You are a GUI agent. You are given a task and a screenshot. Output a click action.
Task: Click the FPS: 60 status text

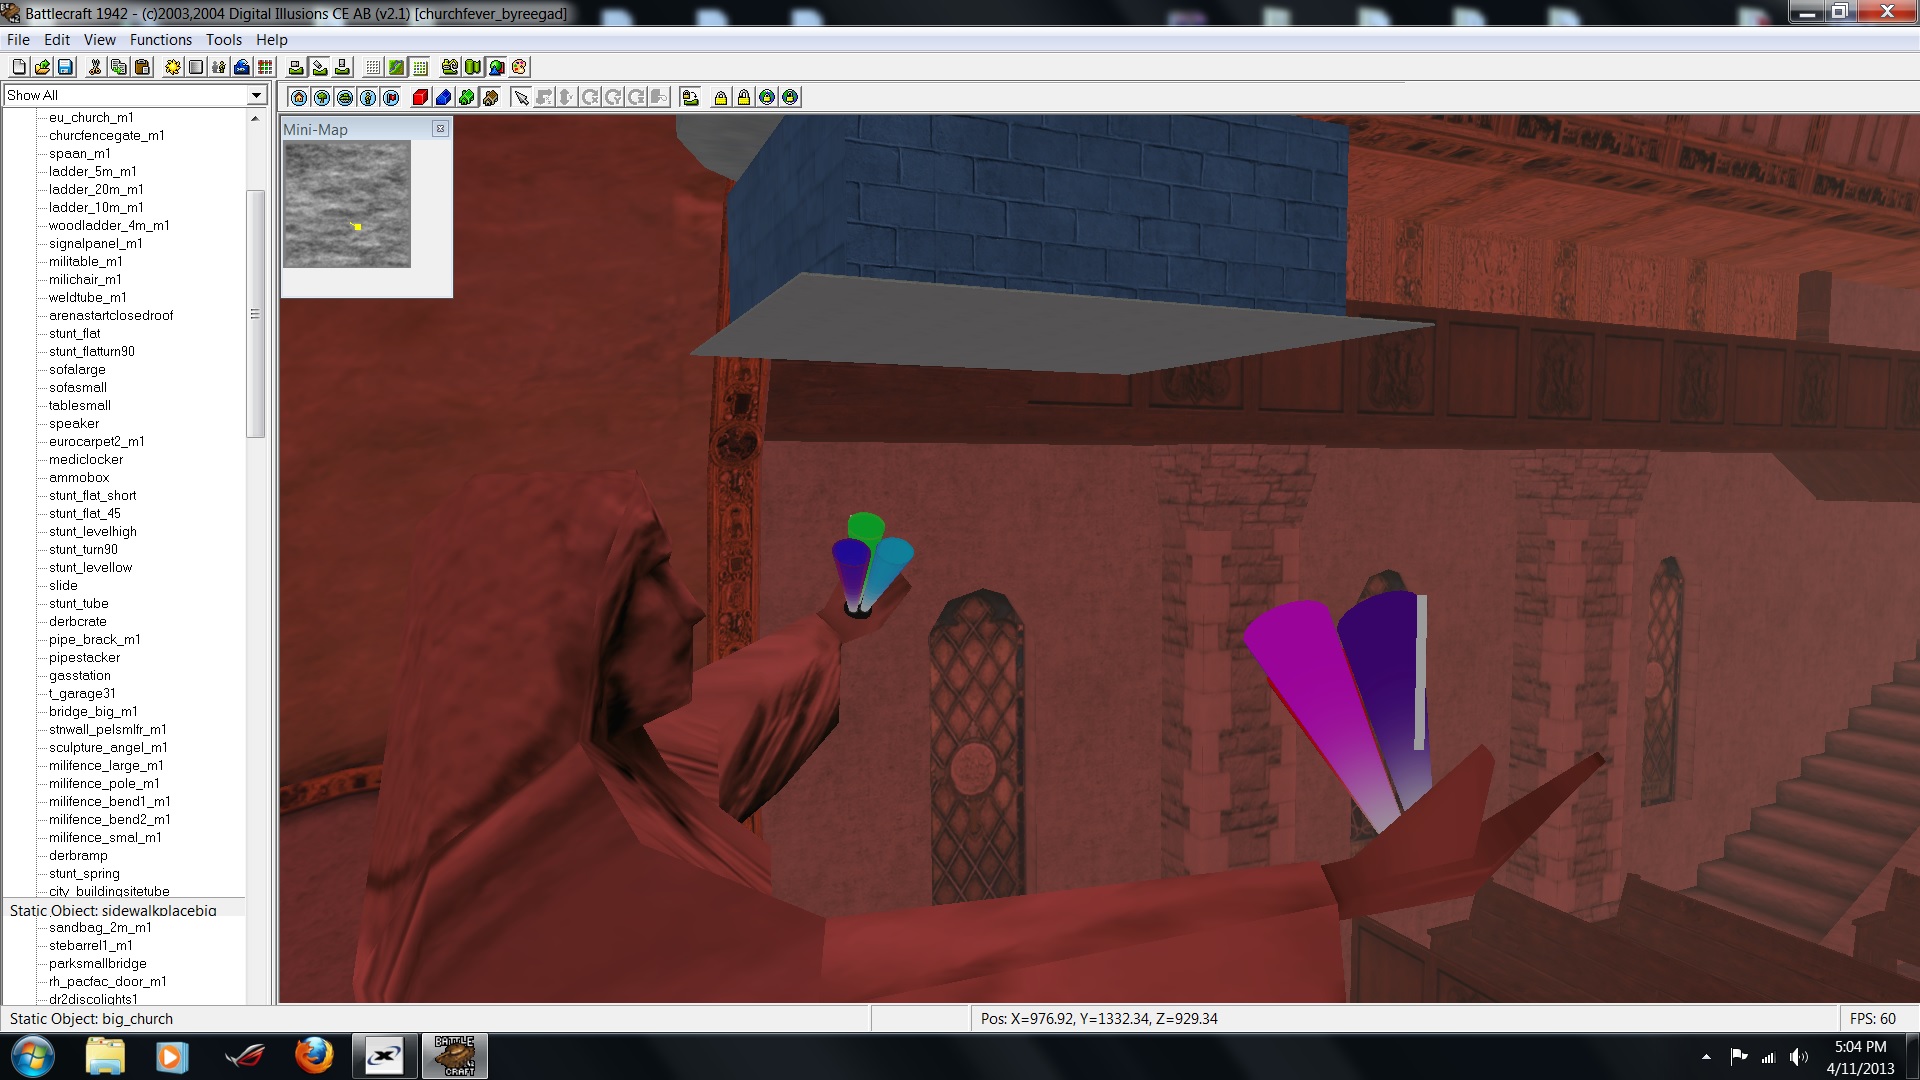(x=1872, y=1019)
